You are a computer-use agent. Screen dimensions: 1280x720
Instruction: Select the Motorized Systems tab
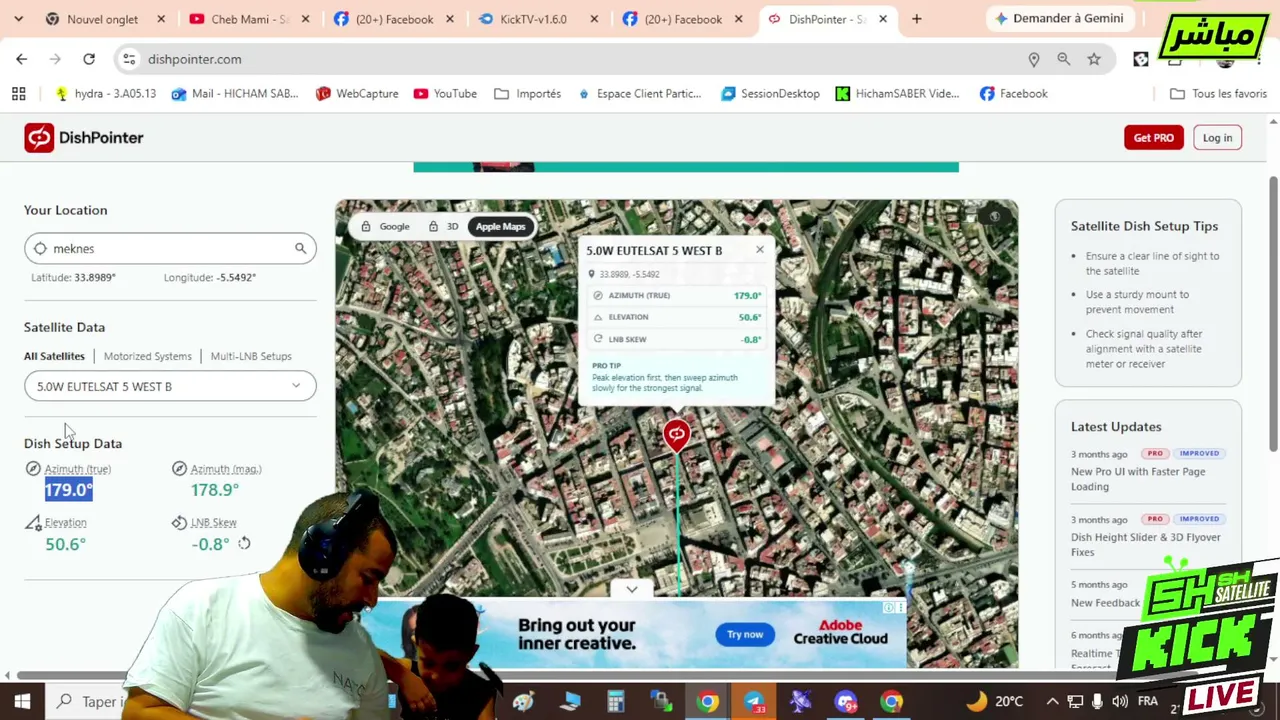[x=147, y=356]
